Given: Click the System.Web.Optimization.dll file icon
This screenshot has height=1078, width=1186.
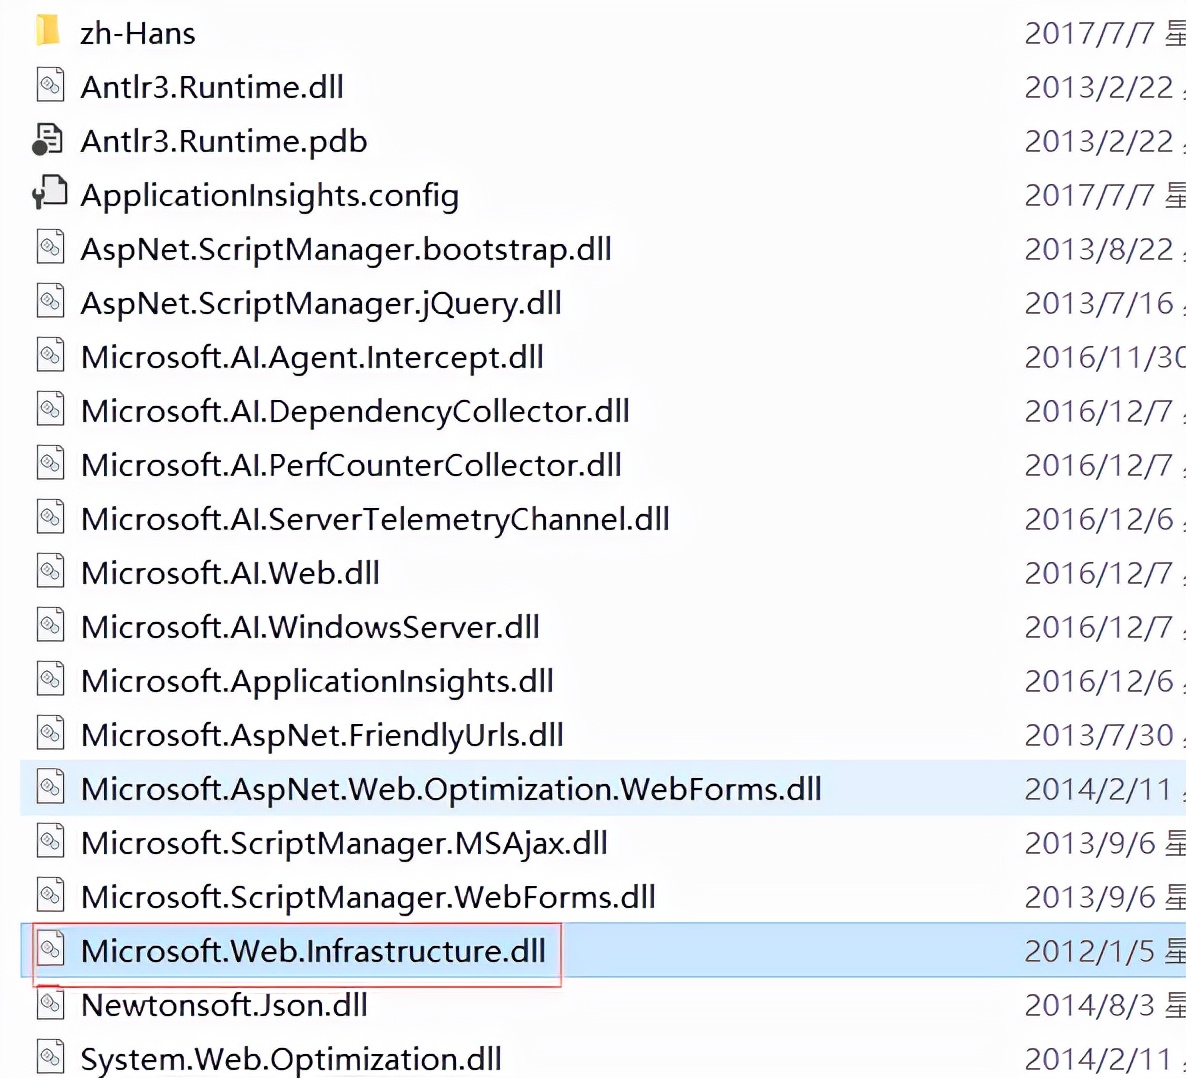Looking at the screenshot, I should (50, 1059).
